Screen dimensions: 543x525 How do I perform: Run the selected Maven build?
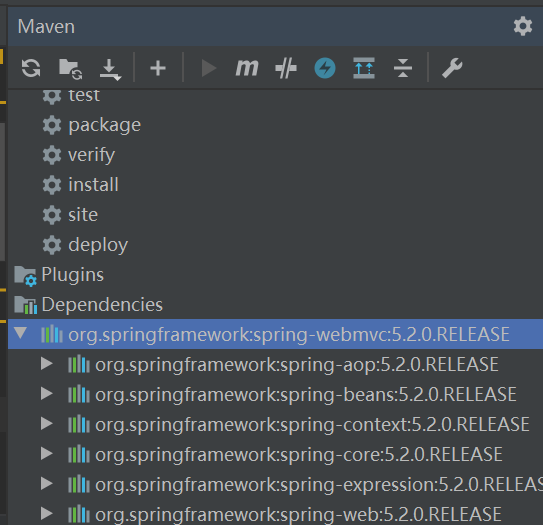[209, 68]
